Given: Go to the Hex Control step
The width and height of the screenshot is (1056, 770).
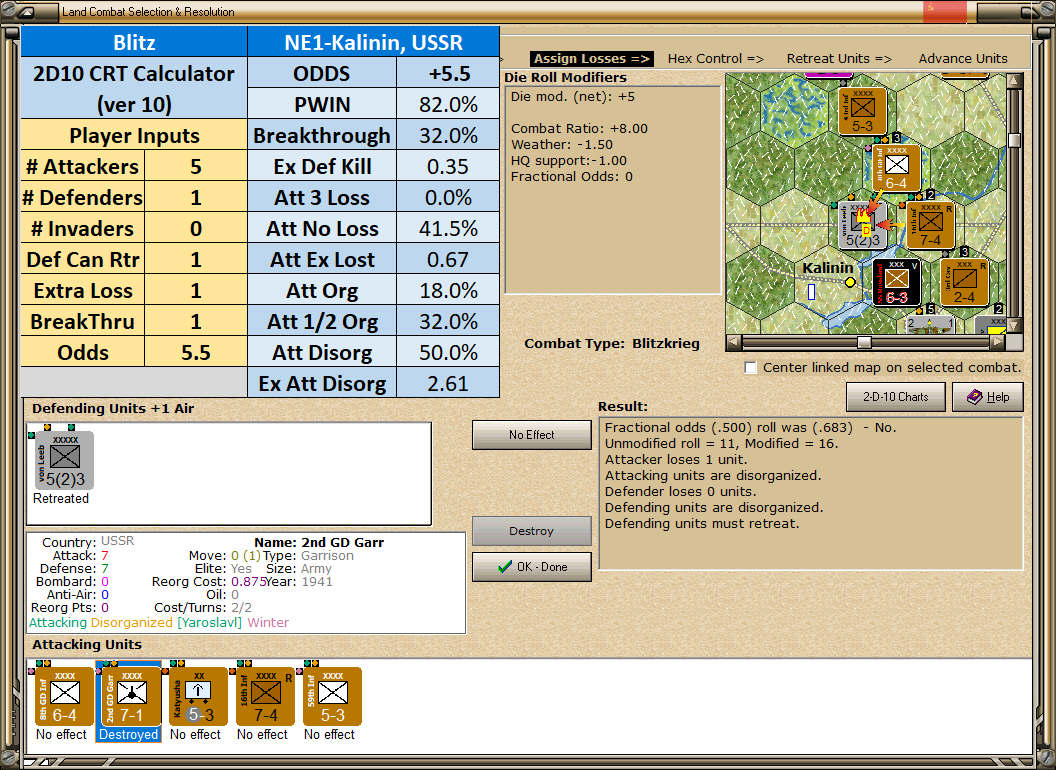Looking at the screenshot, I should [x=715, y=59].
